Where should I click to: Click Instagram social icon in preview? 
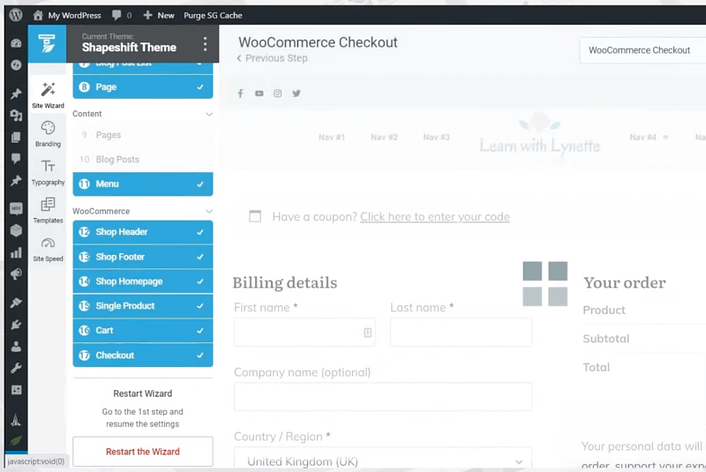tap(278, 93)
